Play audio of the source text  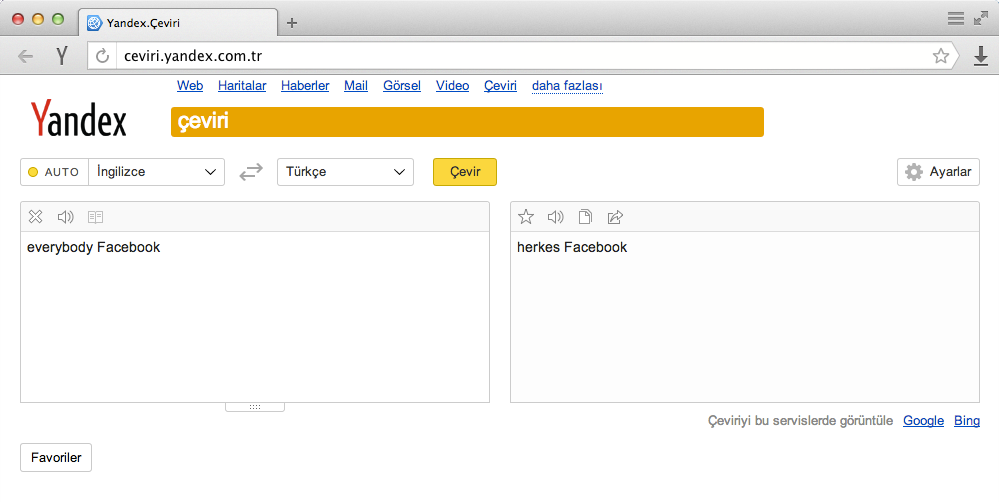[66, 217]
